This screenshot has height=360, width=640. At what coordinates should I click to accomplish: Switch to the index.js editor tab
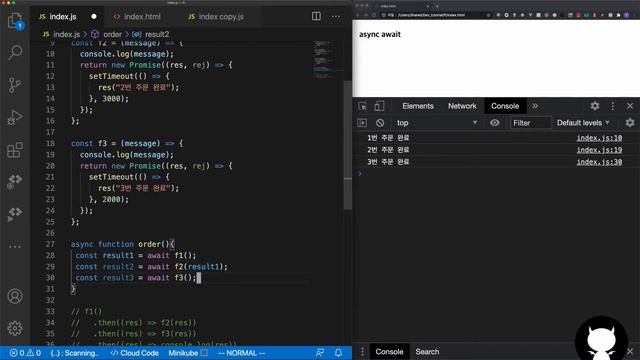[x=67, y=17]
